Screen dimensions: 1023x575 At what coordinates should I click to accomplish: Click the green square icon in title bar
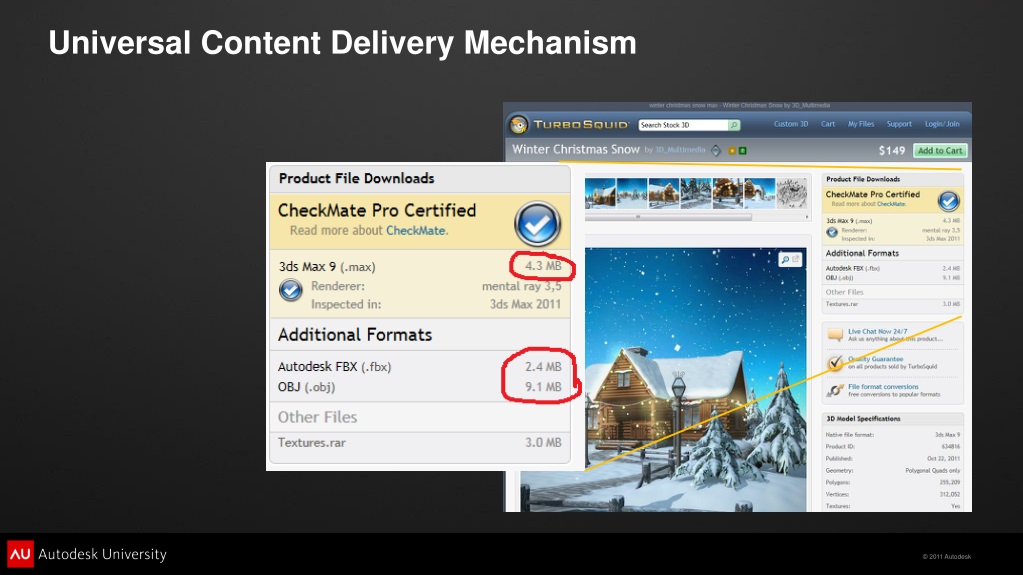coord(742,151)
